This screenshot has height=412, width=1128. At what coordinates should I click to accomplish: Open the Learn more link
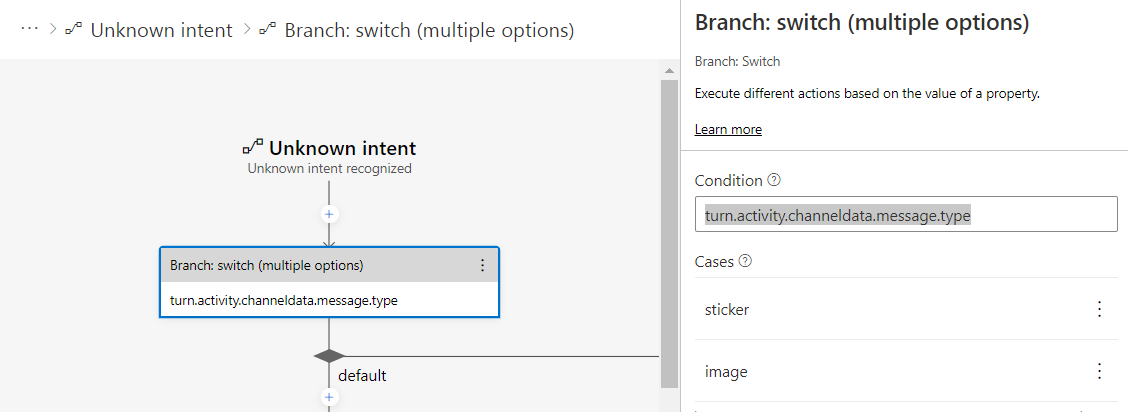pyautogui.click(x=728, y=129)
